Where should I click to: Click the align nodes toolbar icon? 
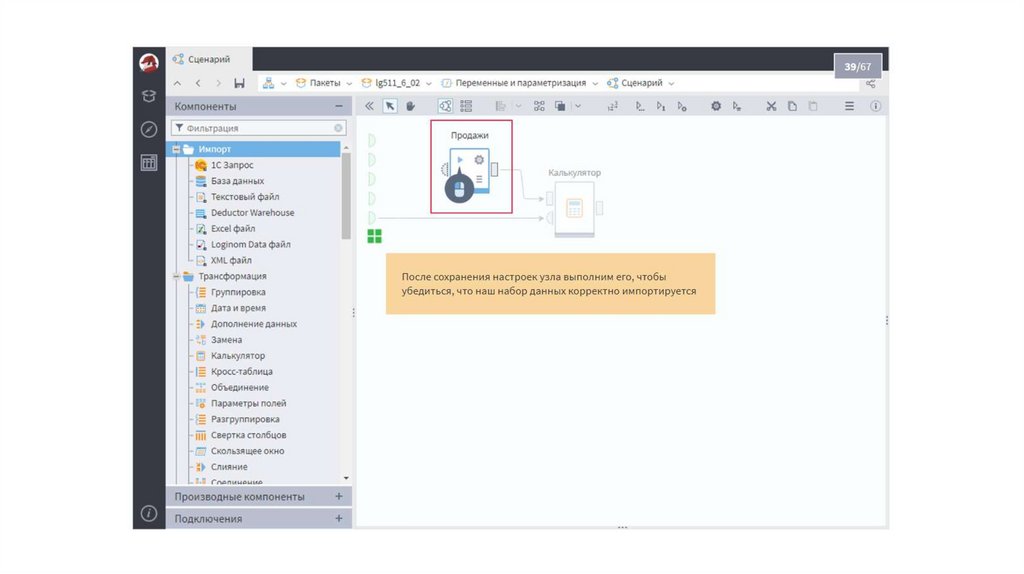(500, 106)
